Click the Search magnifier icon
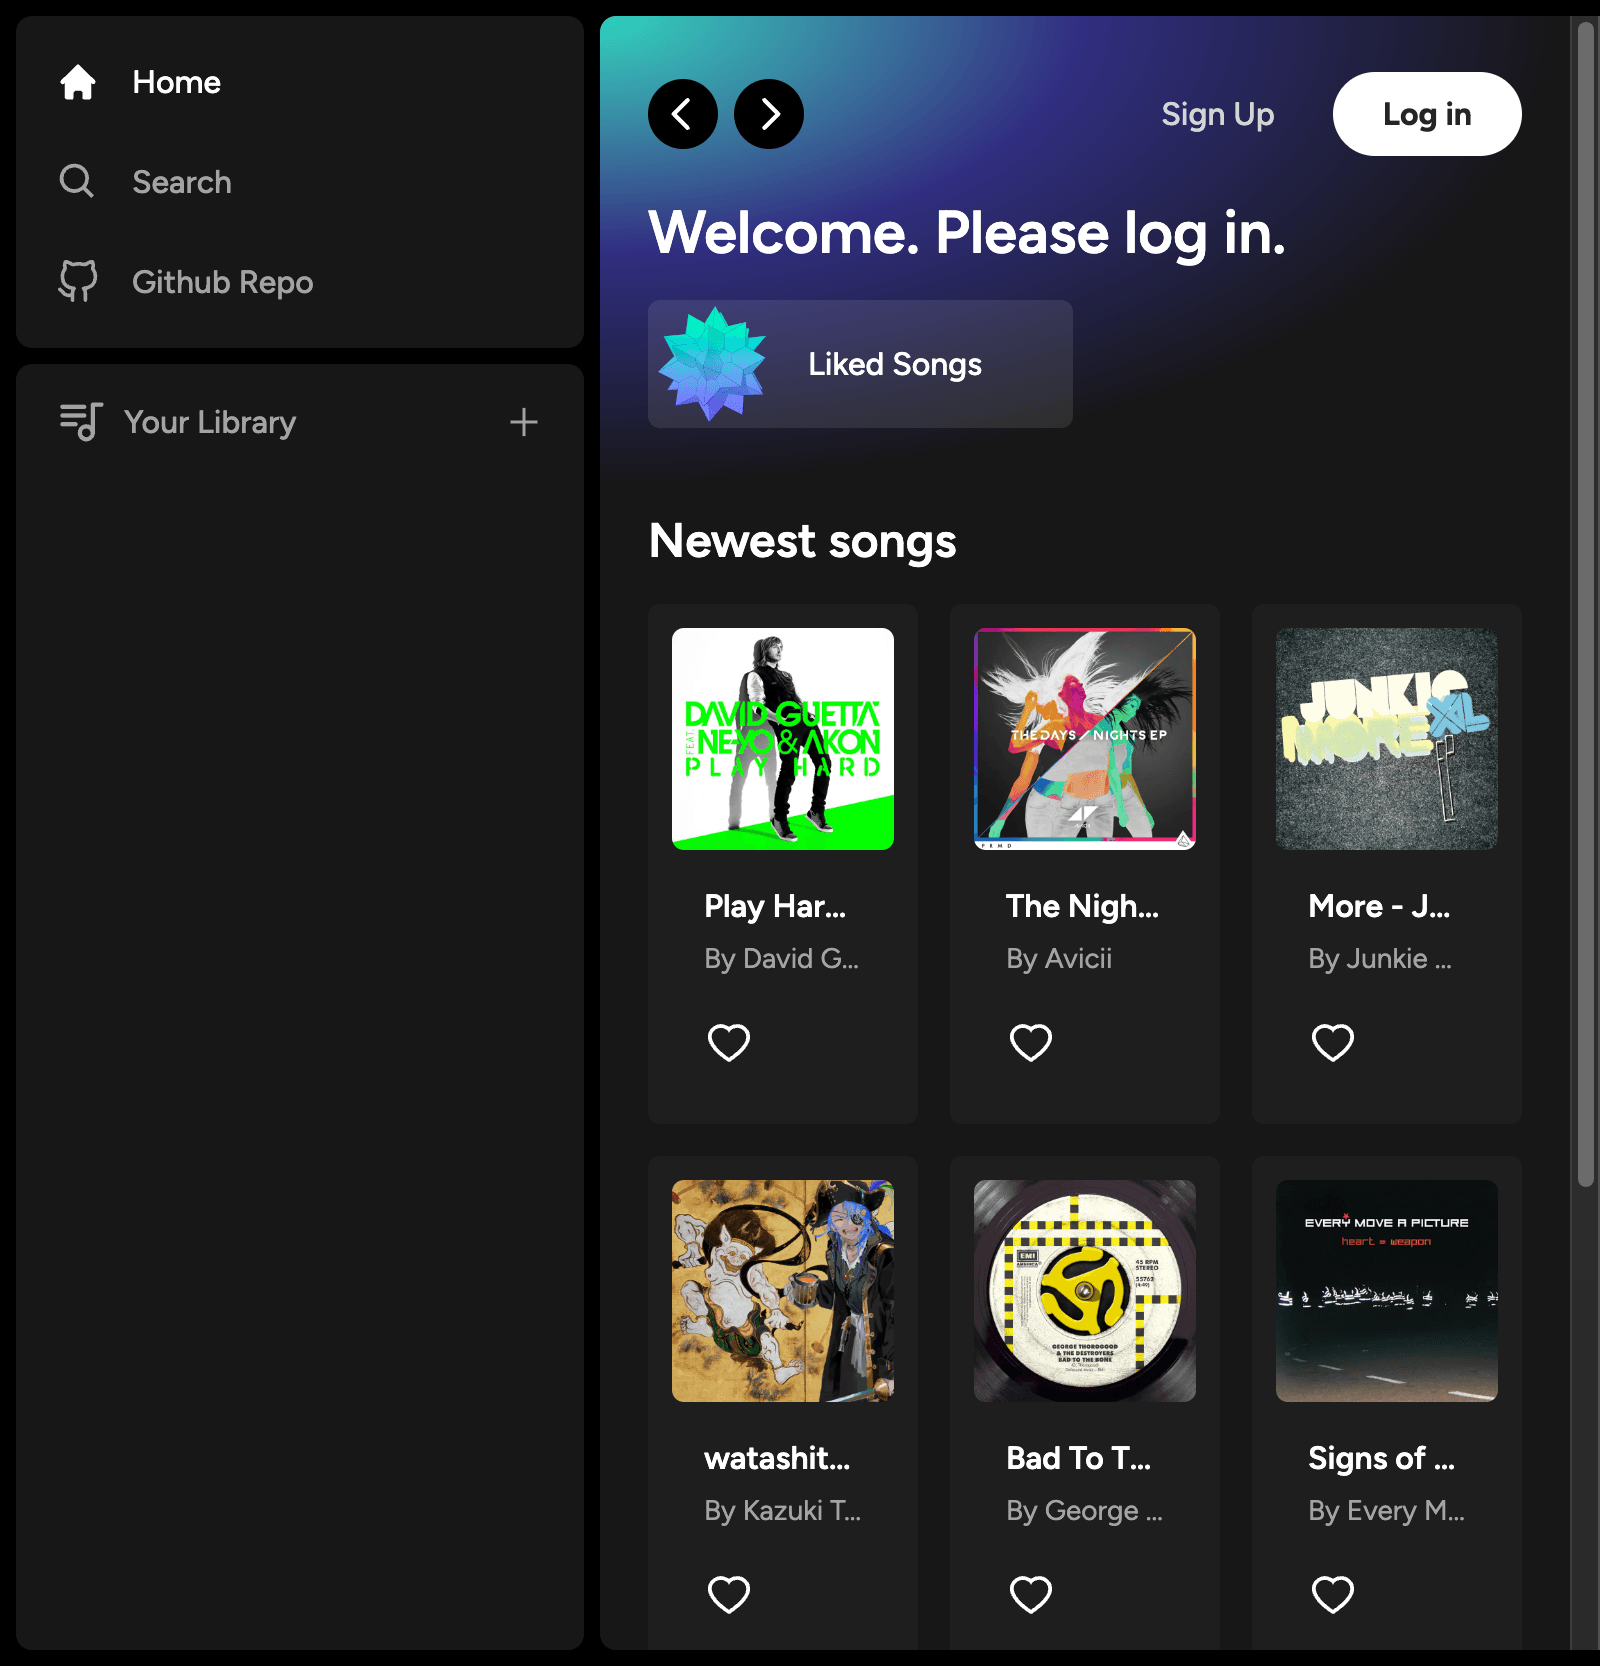The height and width of the screenshot is (1666, 1600). (77, 181)
